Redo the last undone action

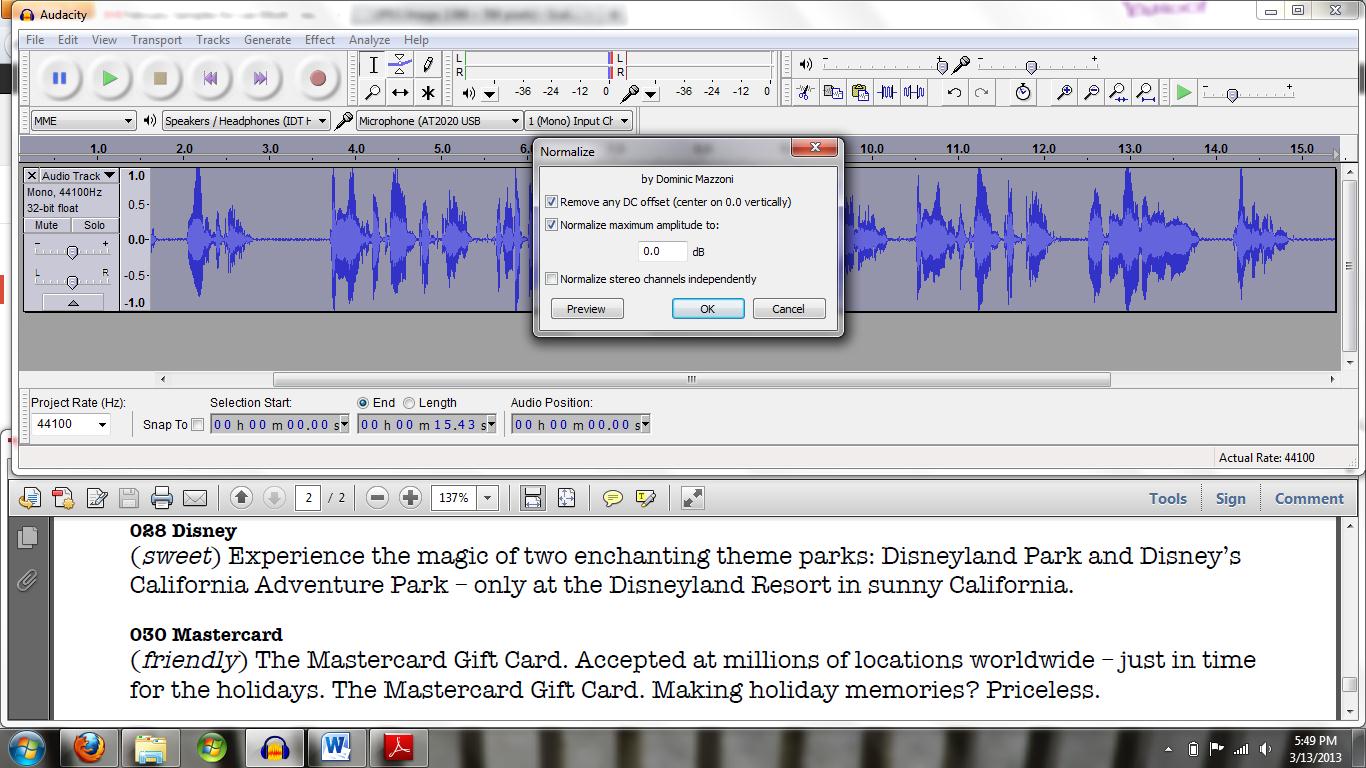(x=982, y=92)
